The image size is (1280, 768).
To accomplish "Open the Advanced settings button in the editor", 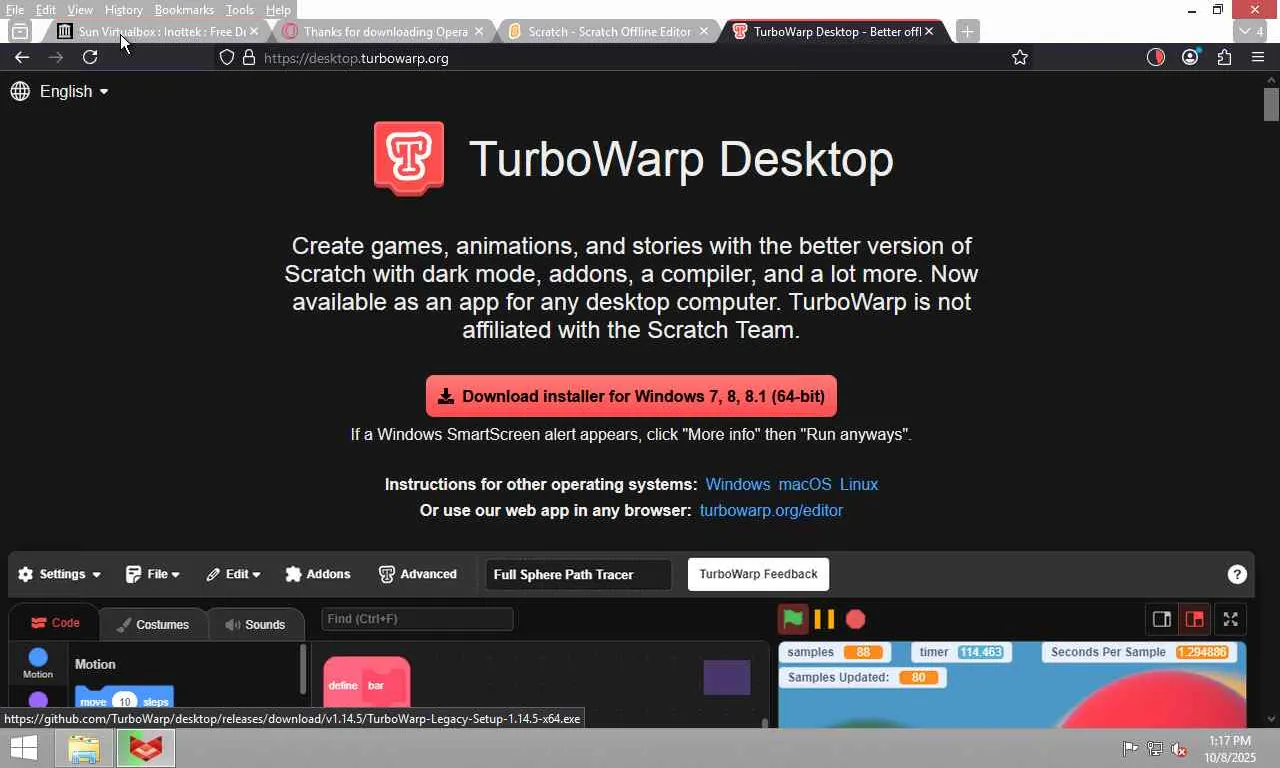I will point(418,574).
